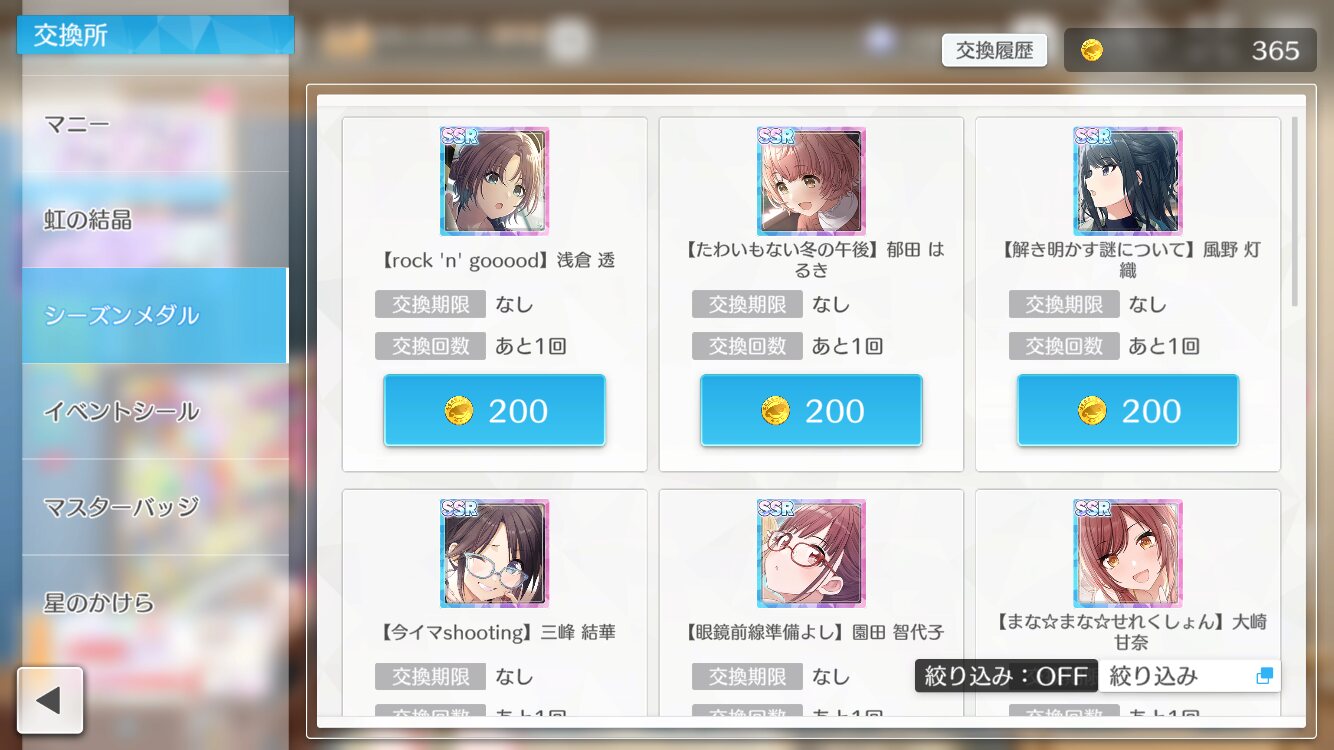Click the vertical scrollbar of the card list

click(1295, 211)
